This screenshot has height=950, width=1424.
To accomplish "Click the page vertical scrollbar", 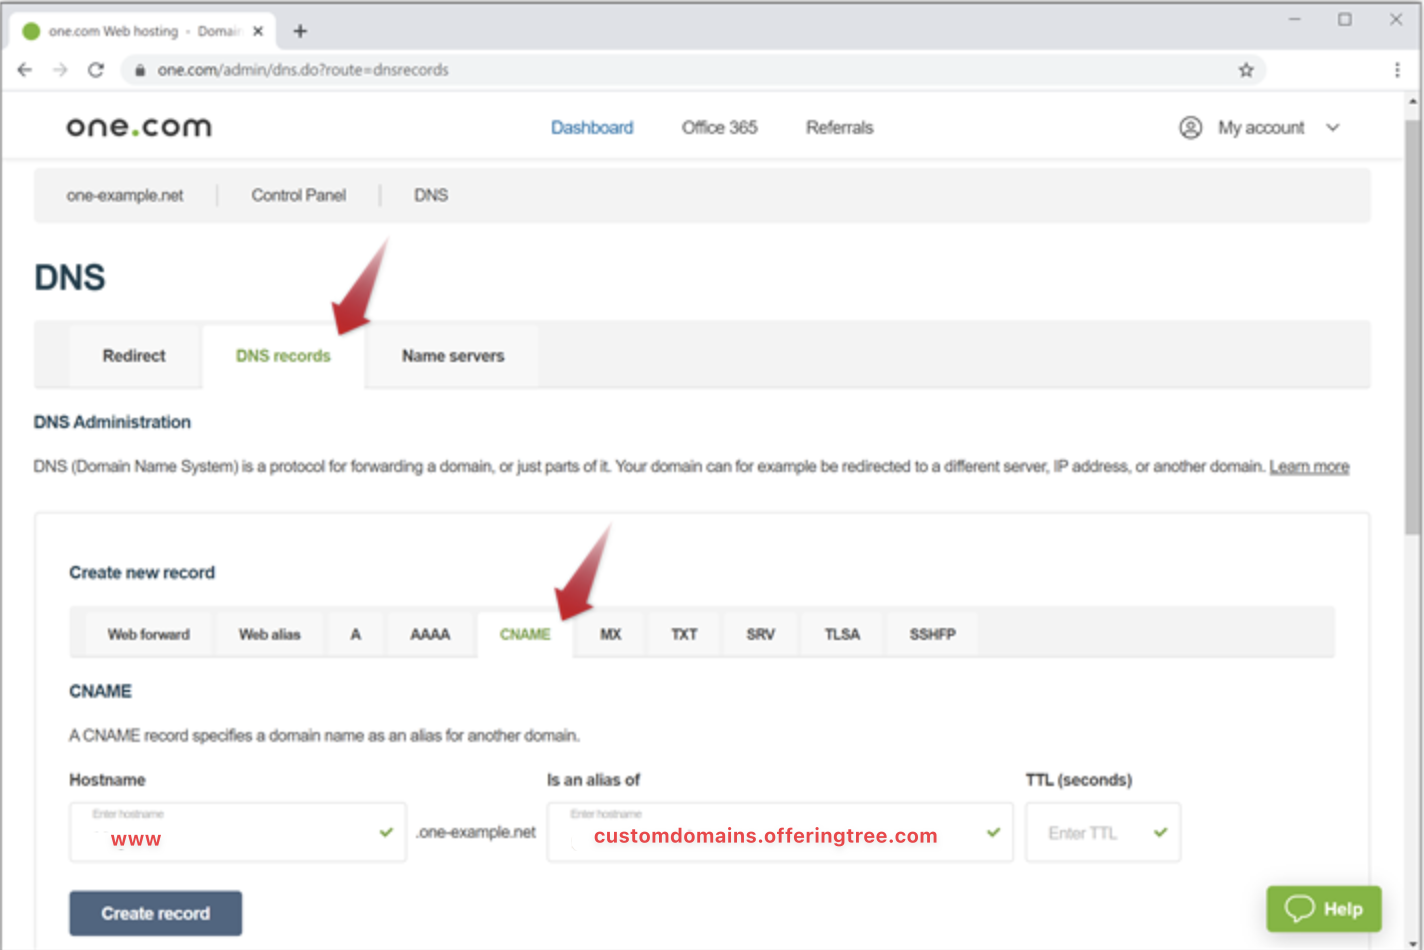I will click(1412, 330).
